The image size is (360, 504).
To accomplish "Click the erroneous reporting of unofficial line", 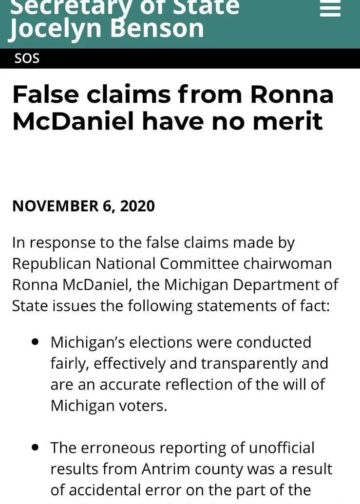I will click(x=182, y=448).
